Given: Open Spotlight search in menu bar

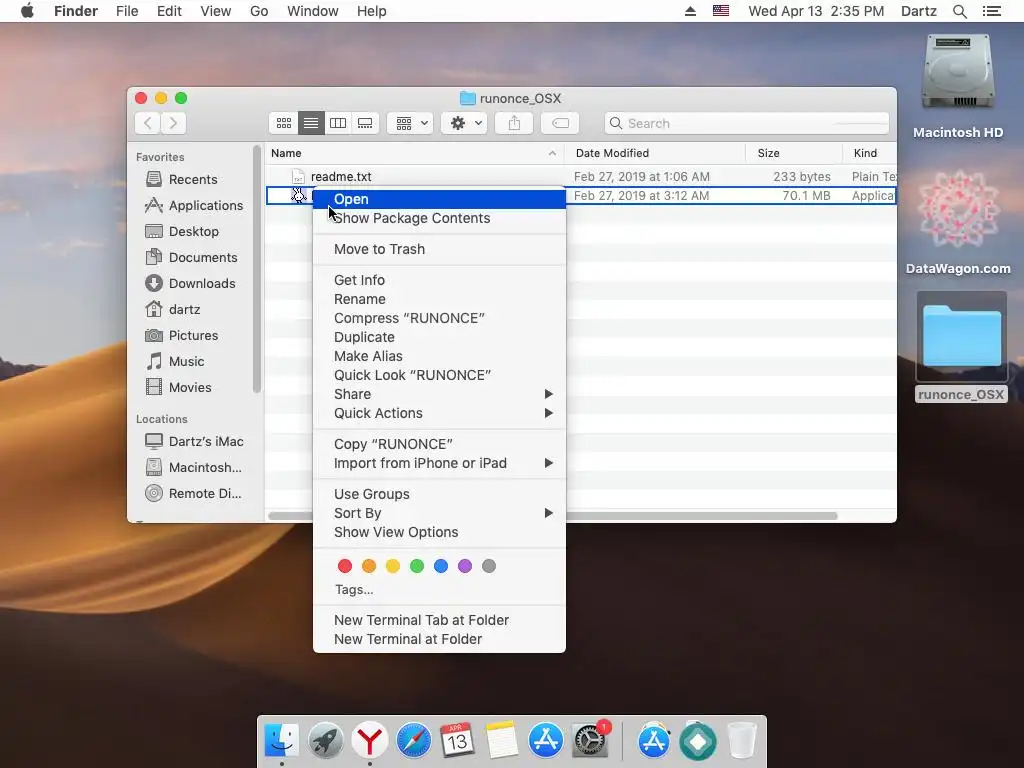Looking at the screenshot, I should 959,11.
